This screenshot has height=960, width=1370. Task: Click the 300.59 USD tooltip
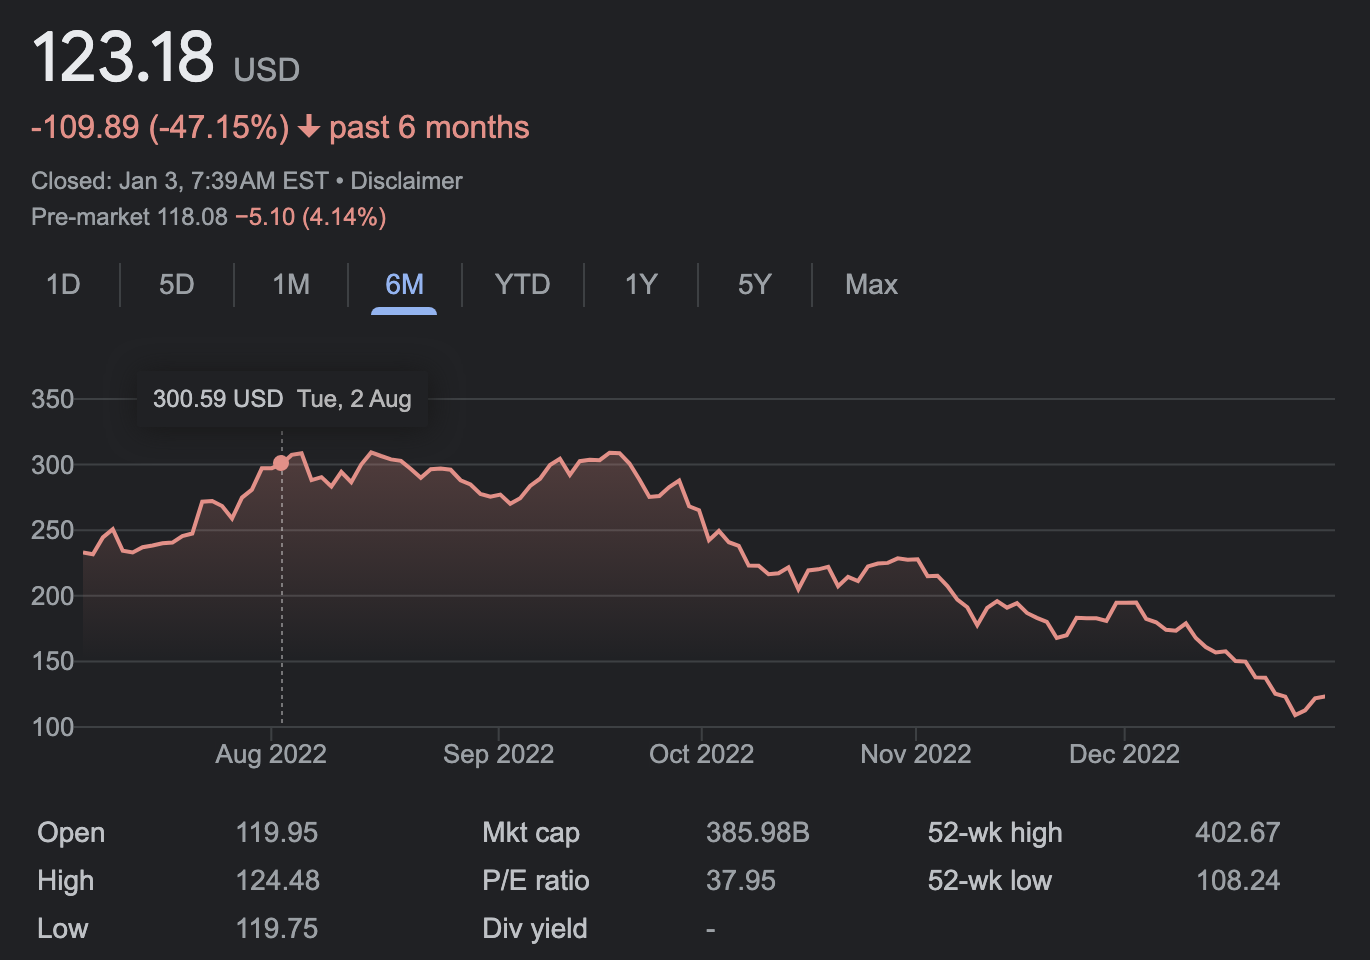(x=282, y=399)
